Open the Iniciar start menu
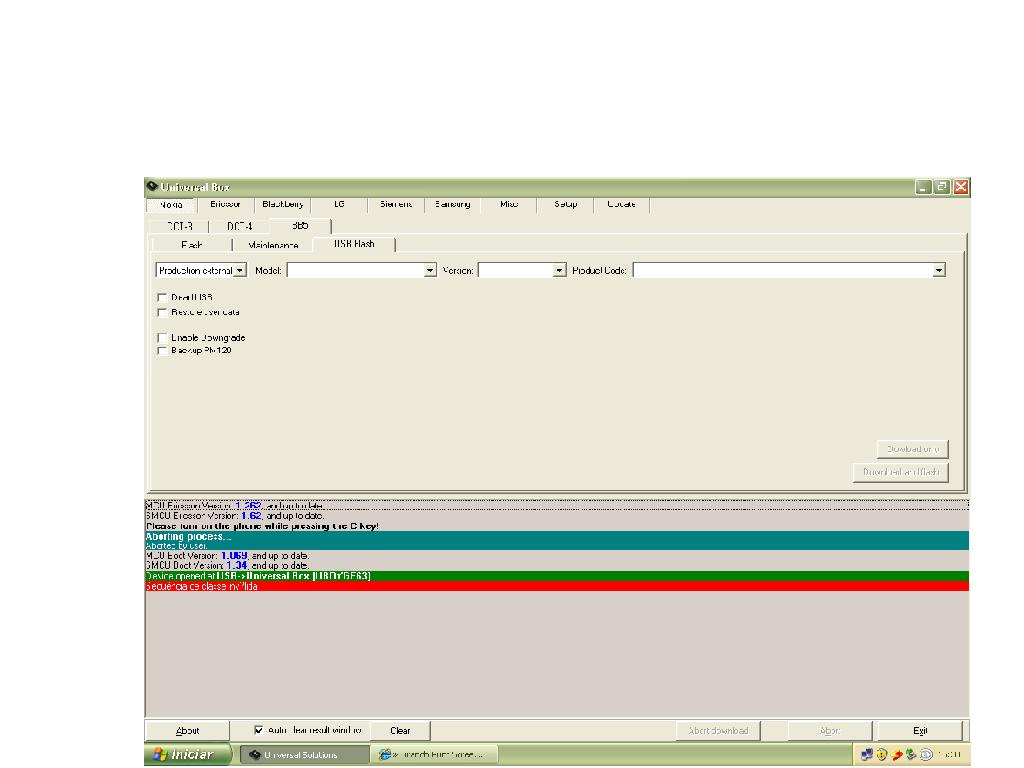 click(x=189, y=755)
